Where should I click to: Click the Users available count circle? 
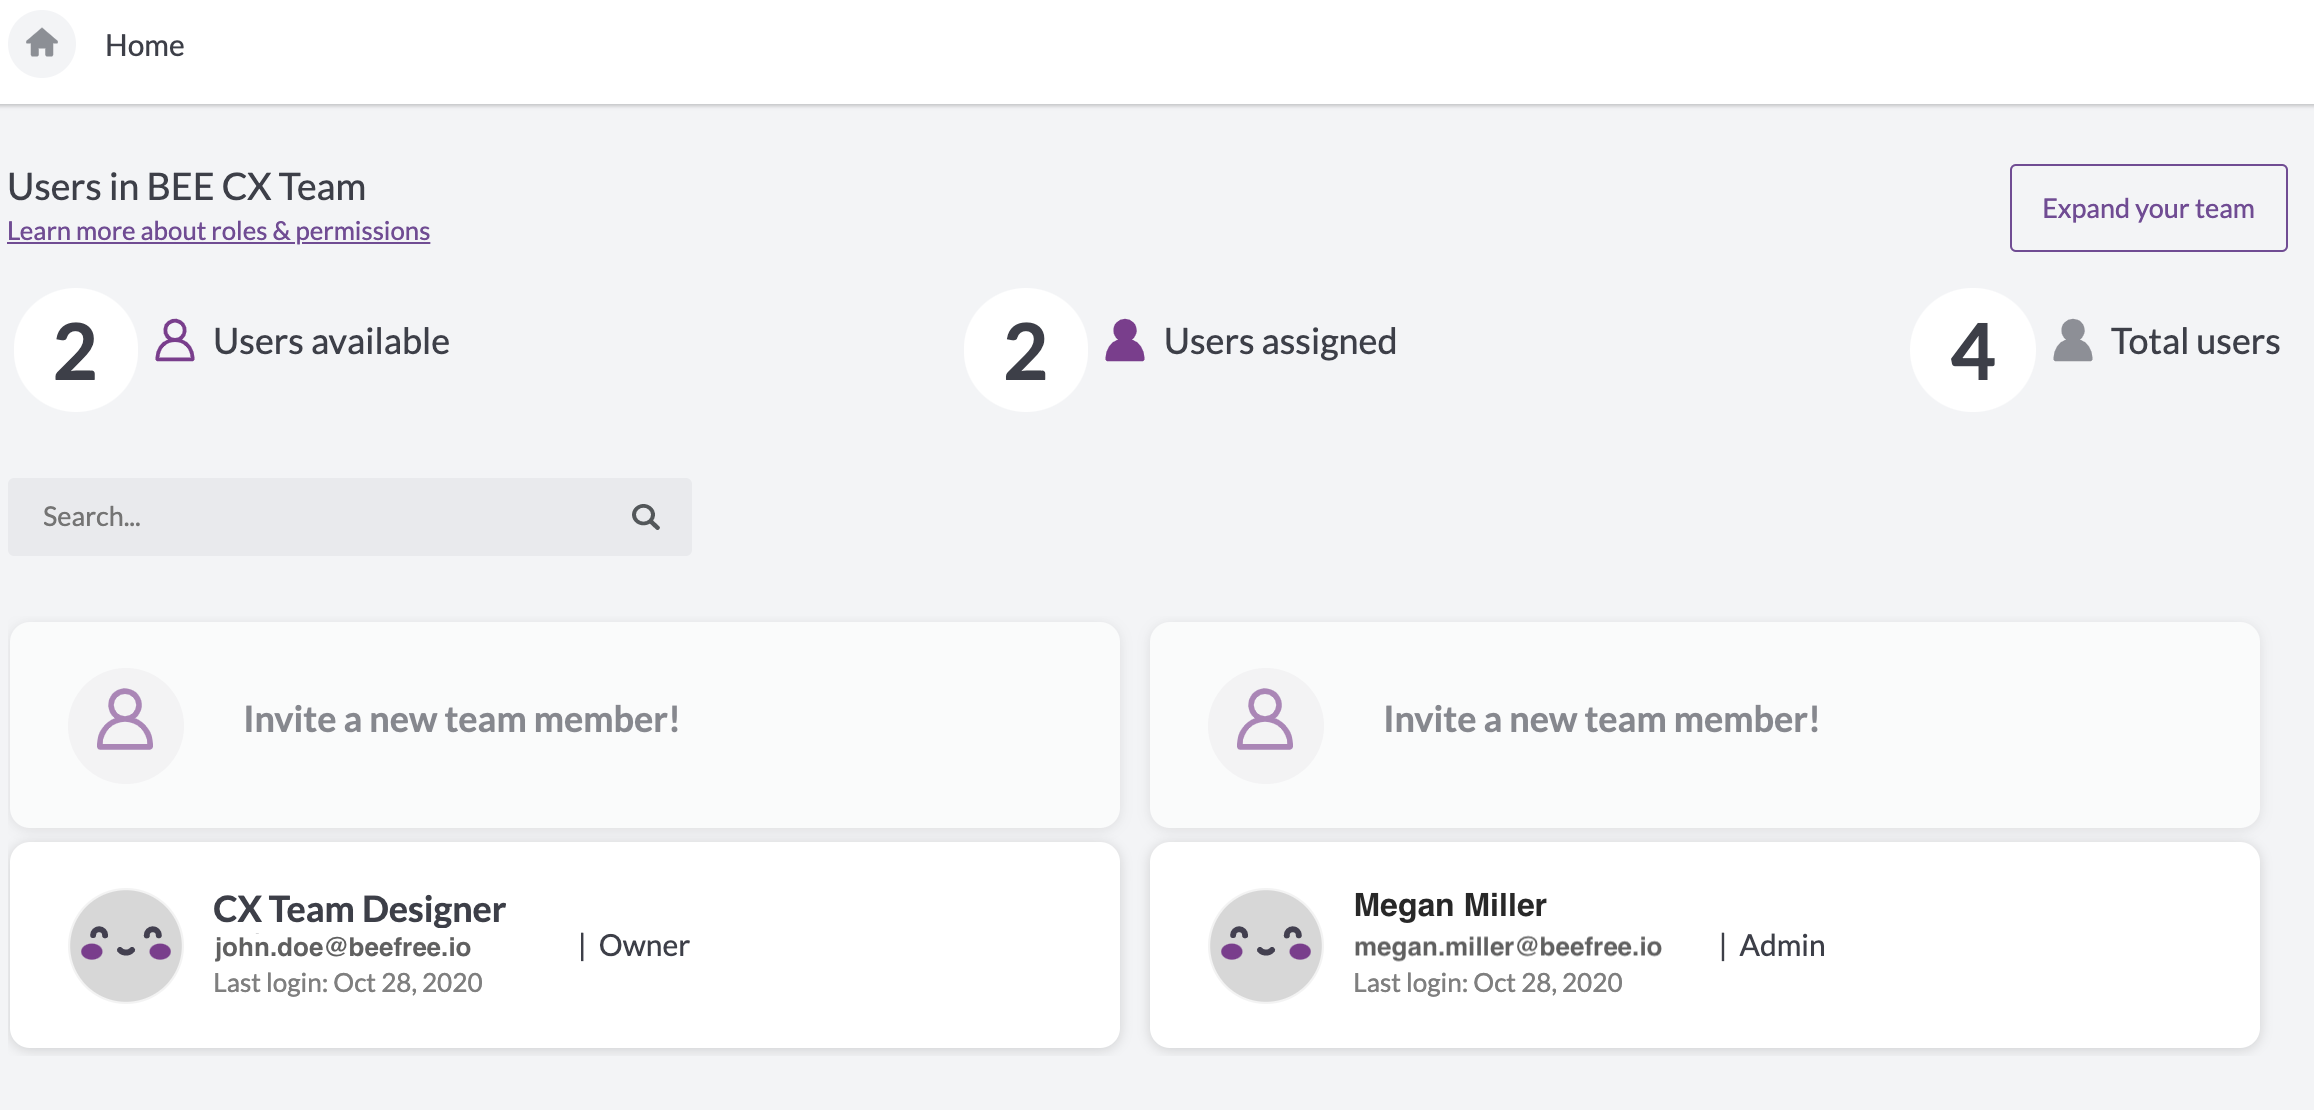76,350
